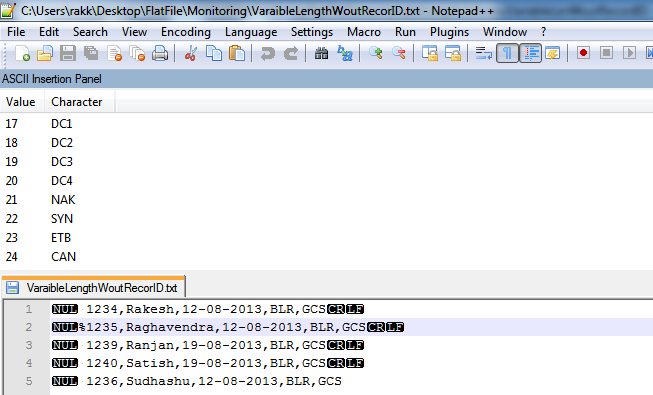Click the Synchronize Horizontal Scrolling icon
This screenshot has height=395, width=653.
coord(453,53)
